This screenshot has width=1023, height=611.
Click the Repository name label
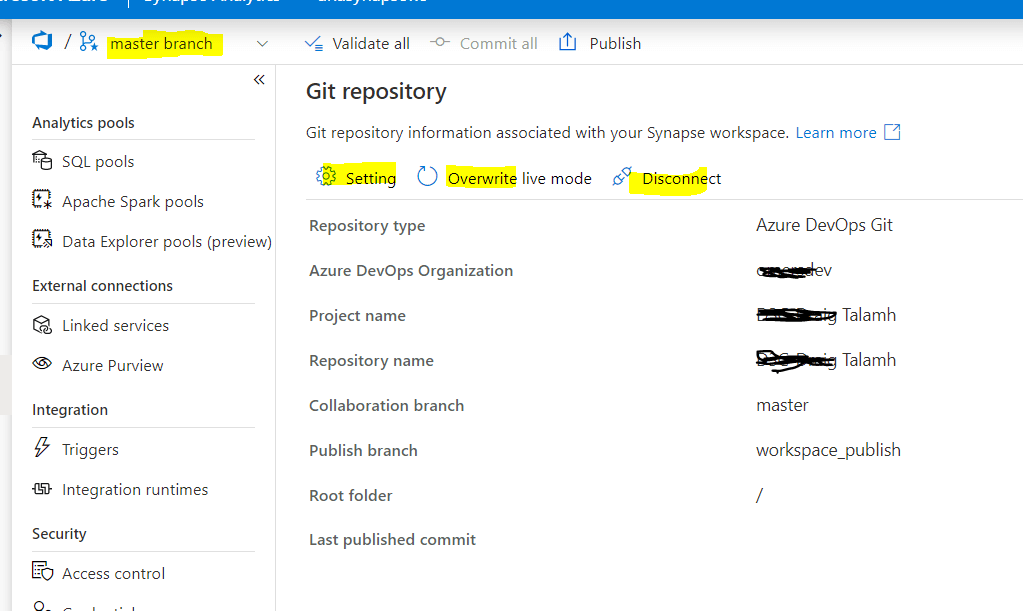(x=371, y=361)
